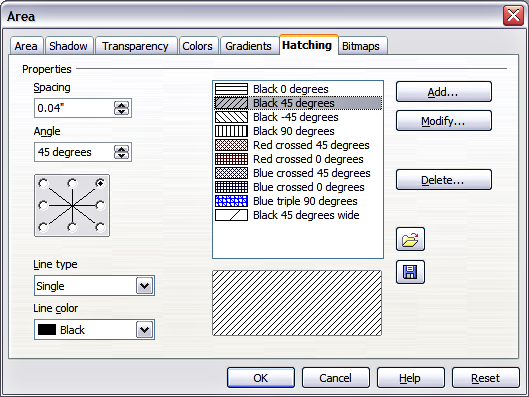Switch to the Area tab
This screenshot has height=397, width=529.
point(26,46)
